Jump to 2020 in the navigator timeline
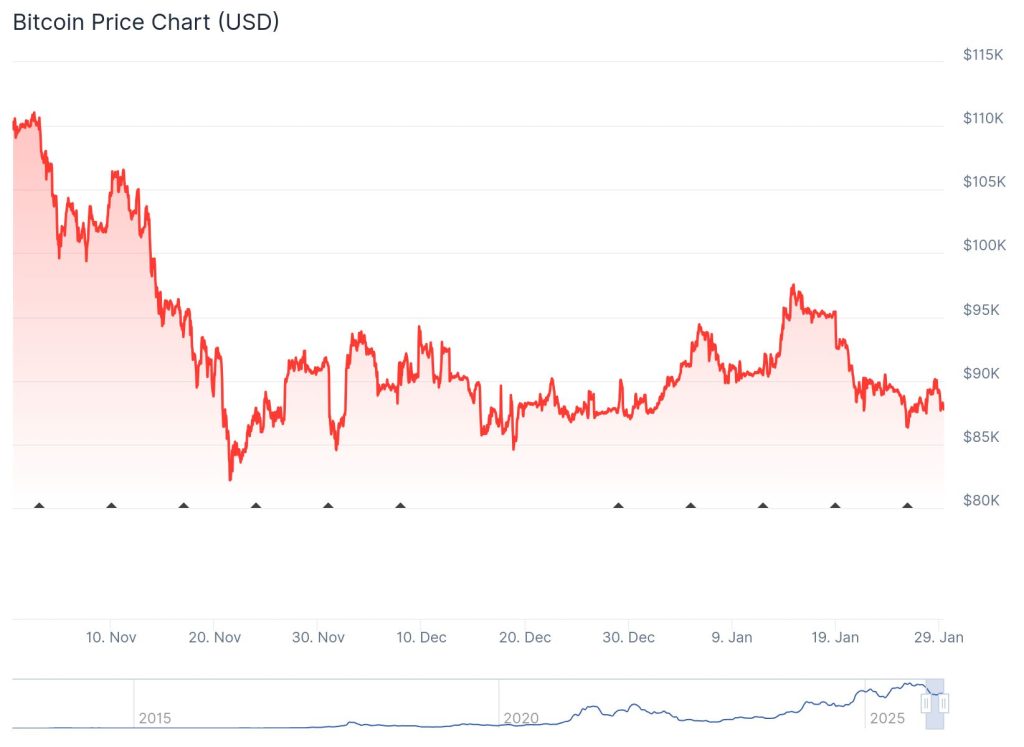 (x=520, y=718)
